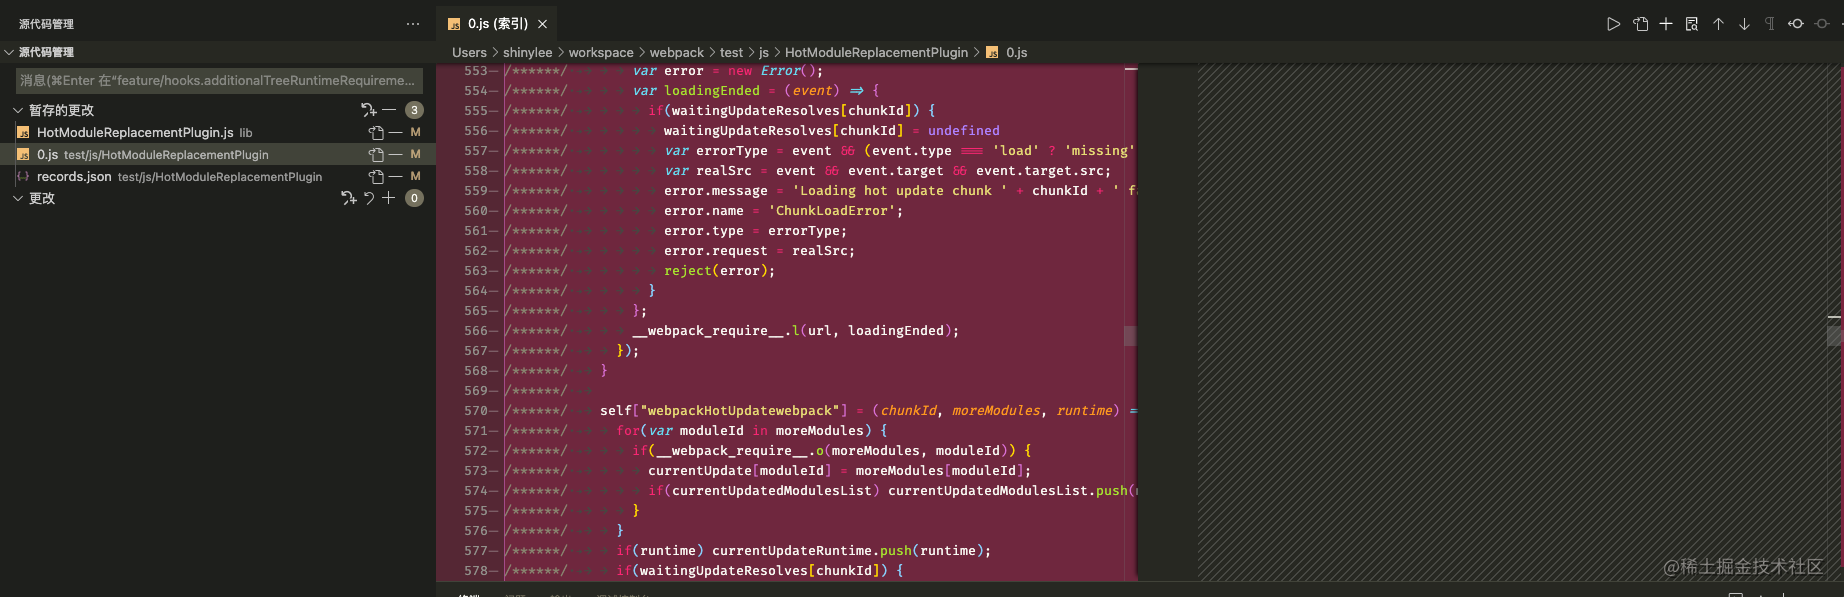Open file icon on 0.js row
The height and width of the screenshot is (597, 1844).
[x=376, y=154]
